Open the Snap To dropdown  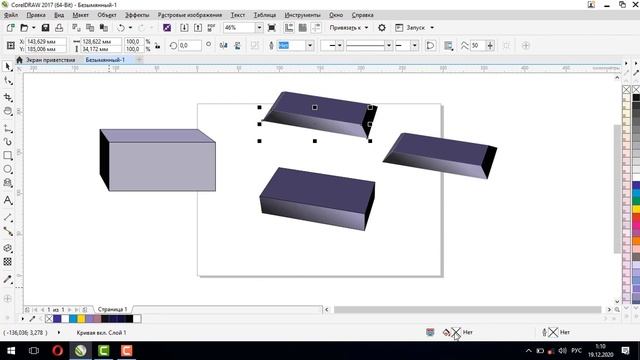[349, 28]
